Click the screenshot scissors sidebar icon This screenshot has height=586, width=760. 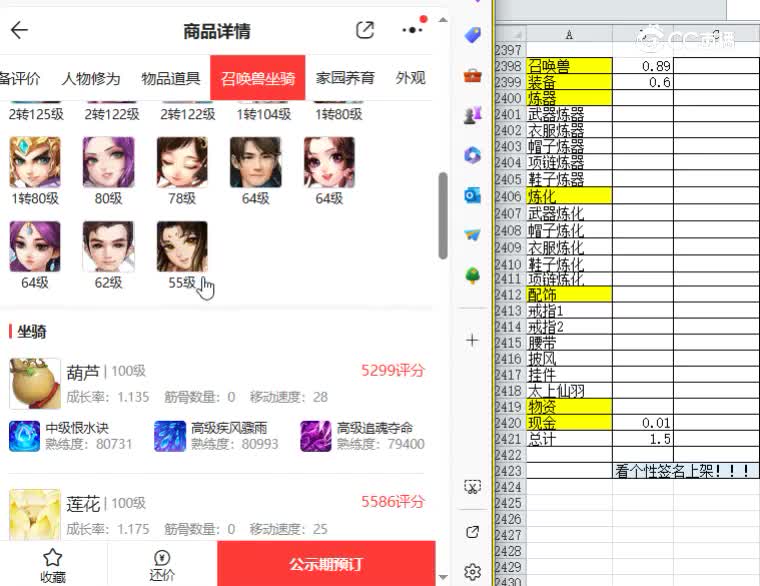473,486
